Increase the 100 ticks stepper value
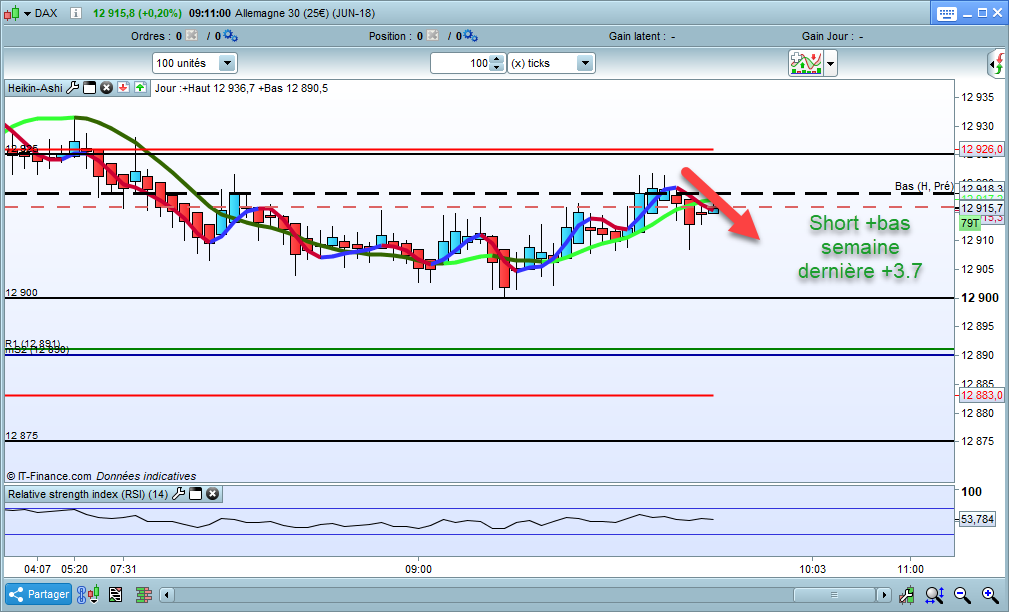Image resolution: width=1009 pixels, height=612 pixels. click(496, 59)
